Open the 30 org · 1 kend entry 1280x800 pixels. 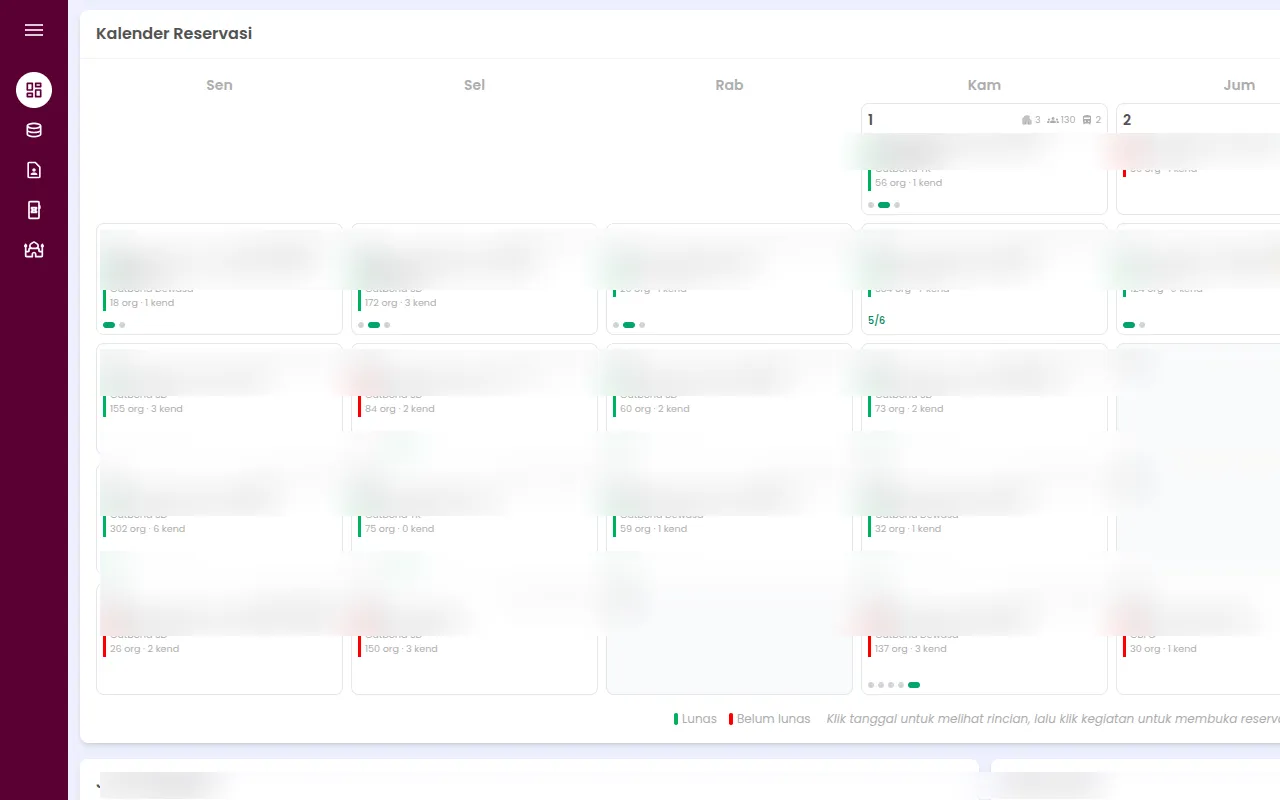point(1163,649)
